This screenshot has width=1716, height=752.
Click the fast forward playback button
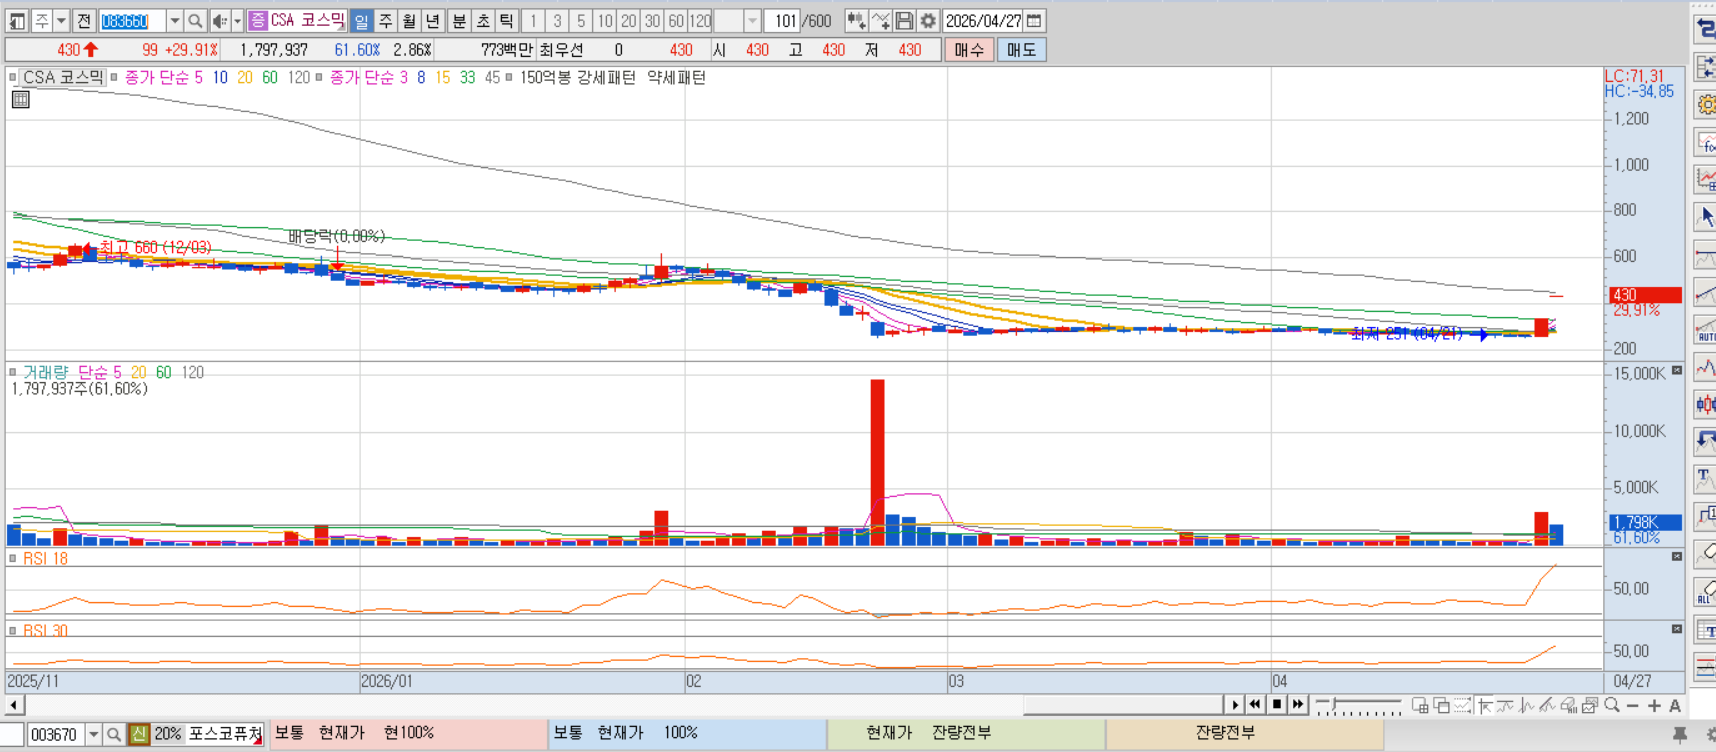point(1298,705)
